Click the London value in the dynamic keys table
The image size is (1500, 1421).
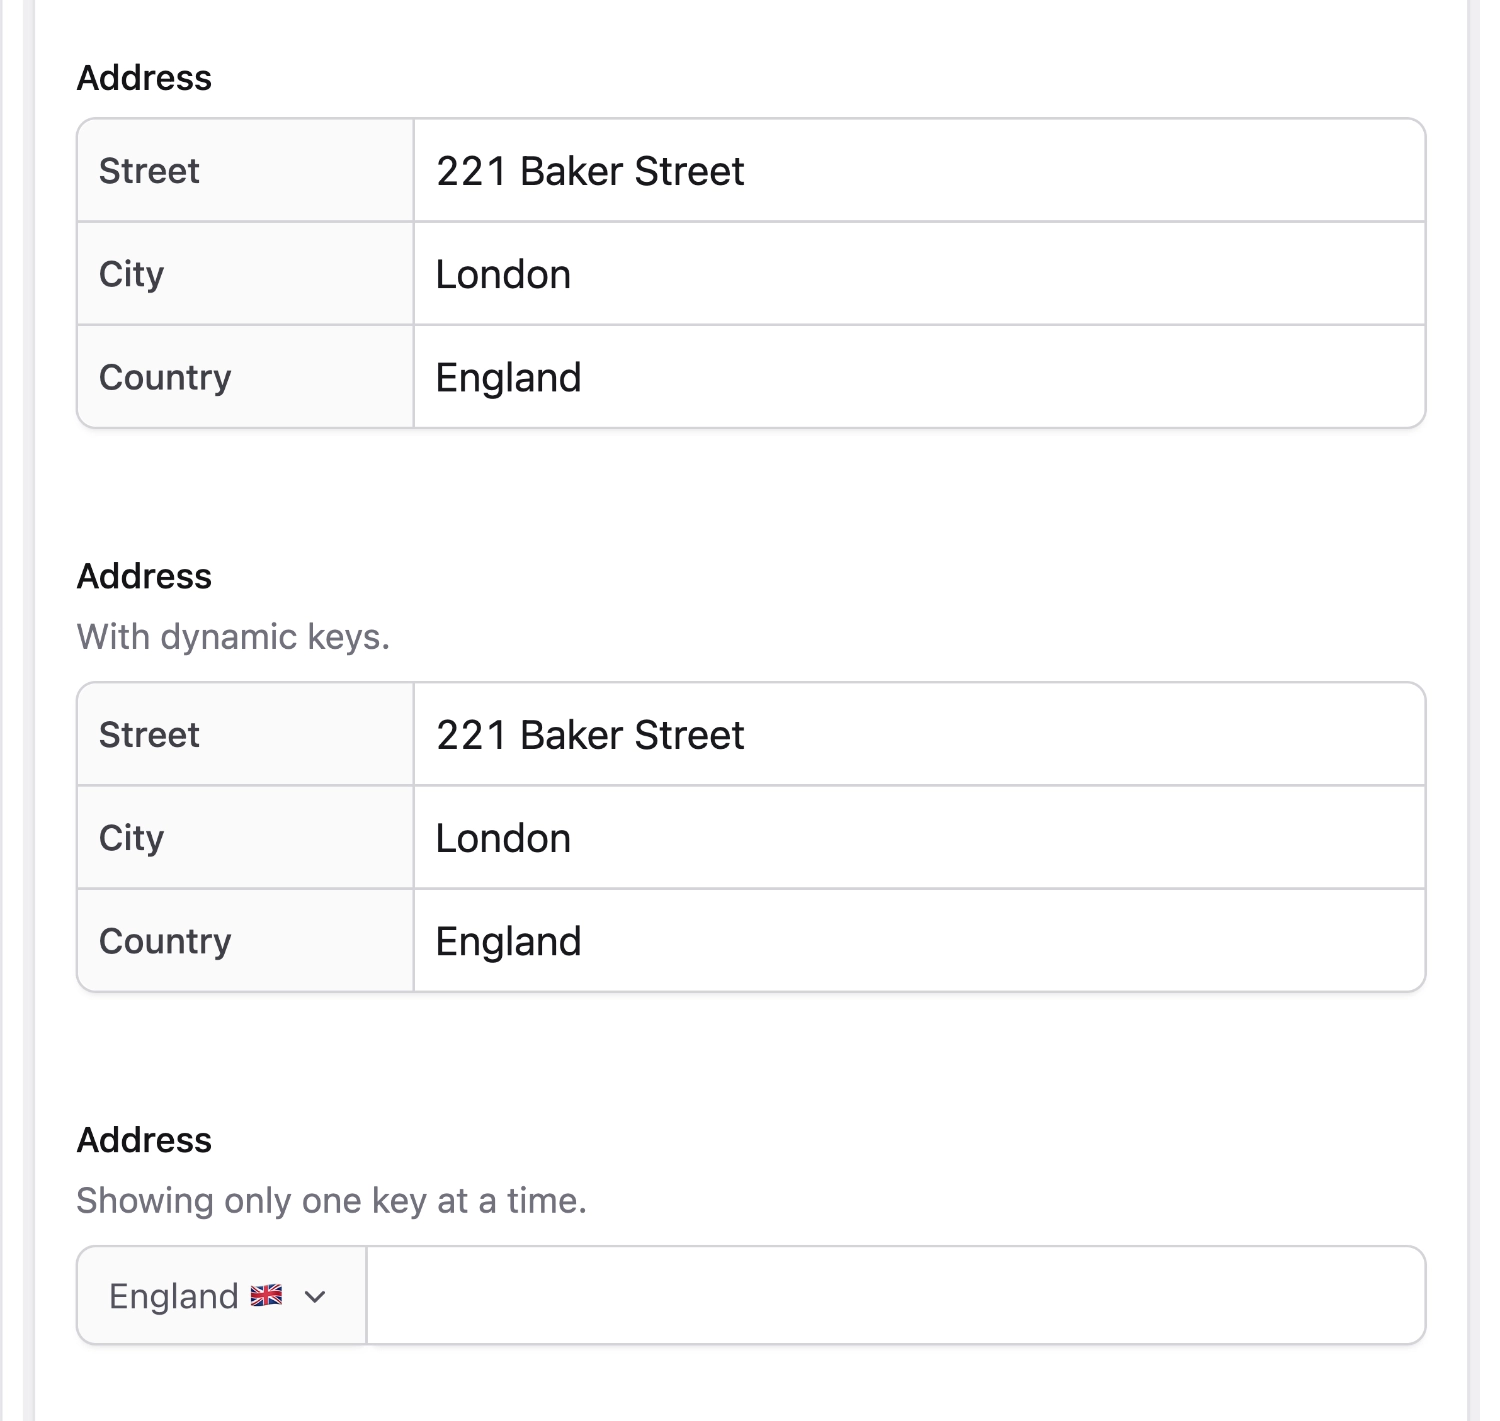(503, 839)
